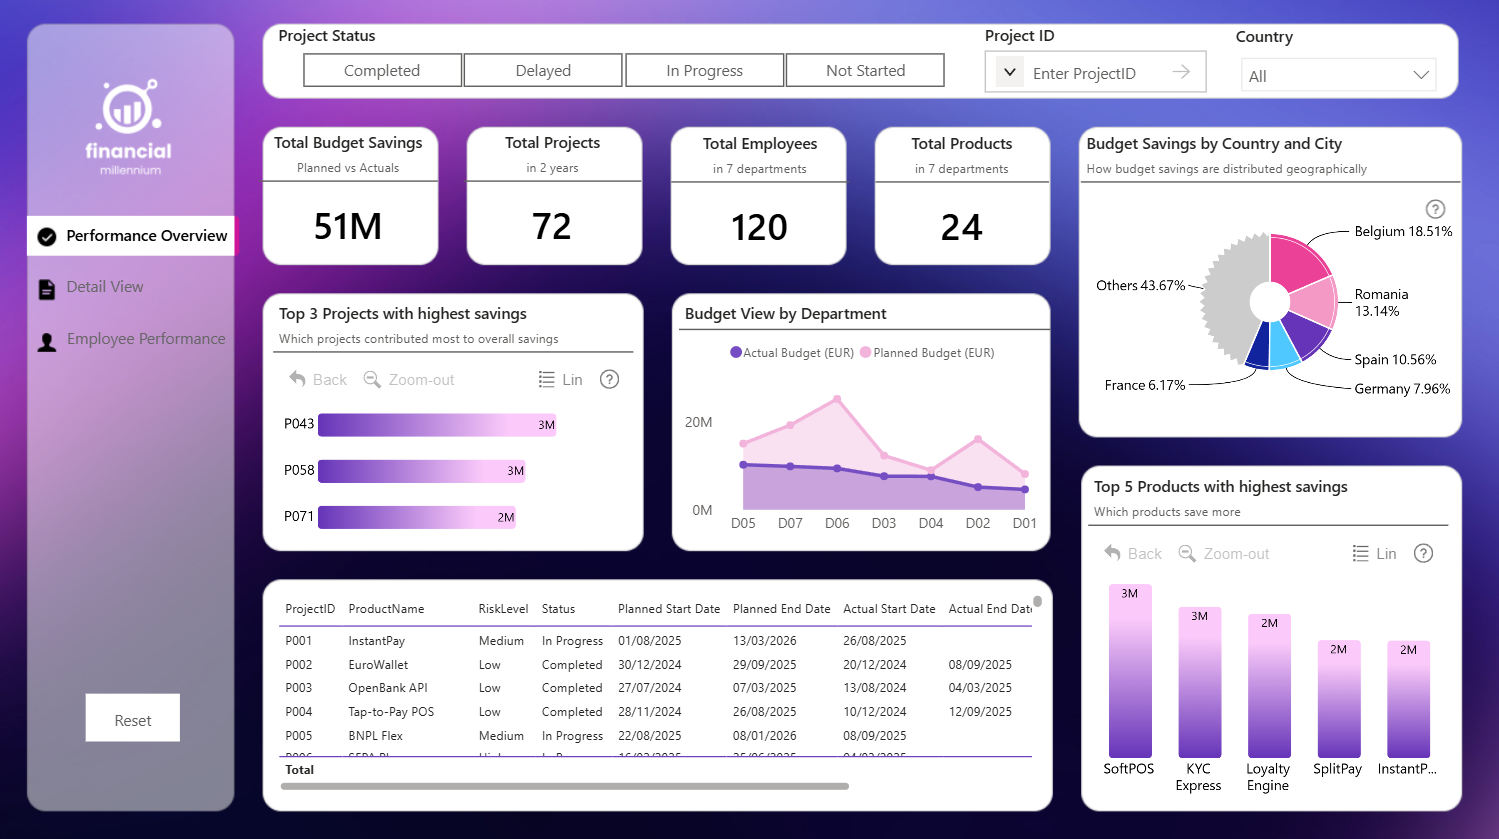Image resolution: width=1499 pixels, height=839 pixels.
Task: Open the Country dropdown showing All
Action: click(x=1339, y=75)
